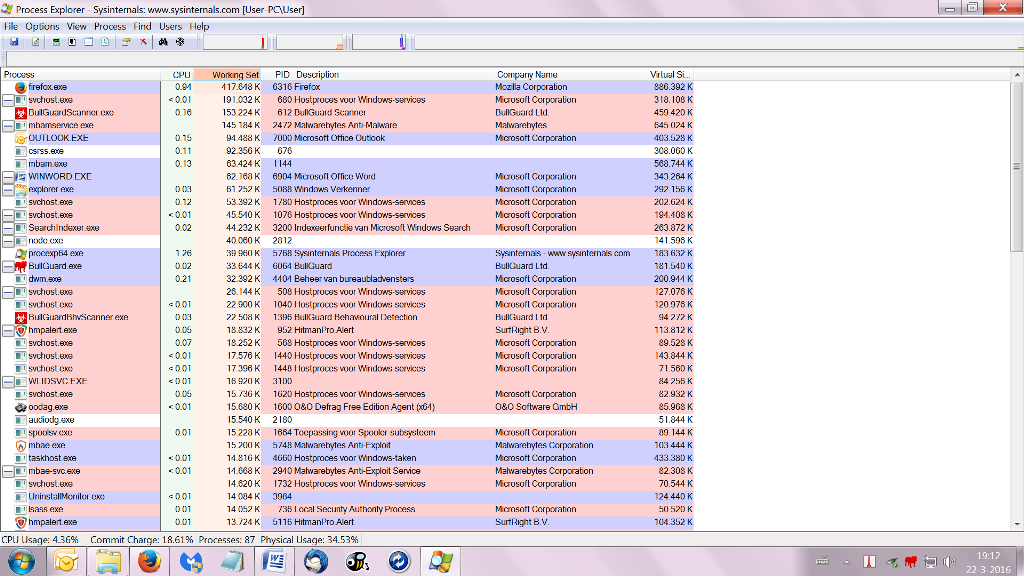Click the oodag.exe process icon

click(x=20, y=407)
